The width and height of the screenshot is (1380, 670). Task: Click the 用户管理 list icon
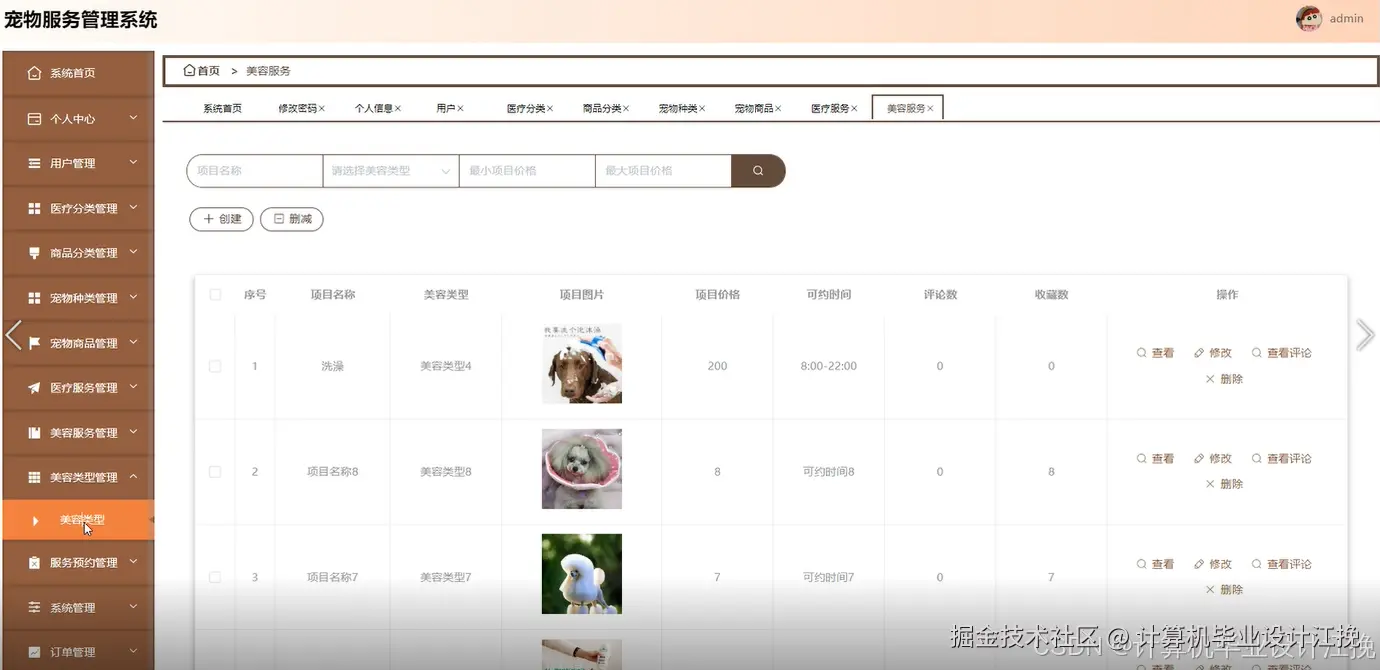click(34, 163)
